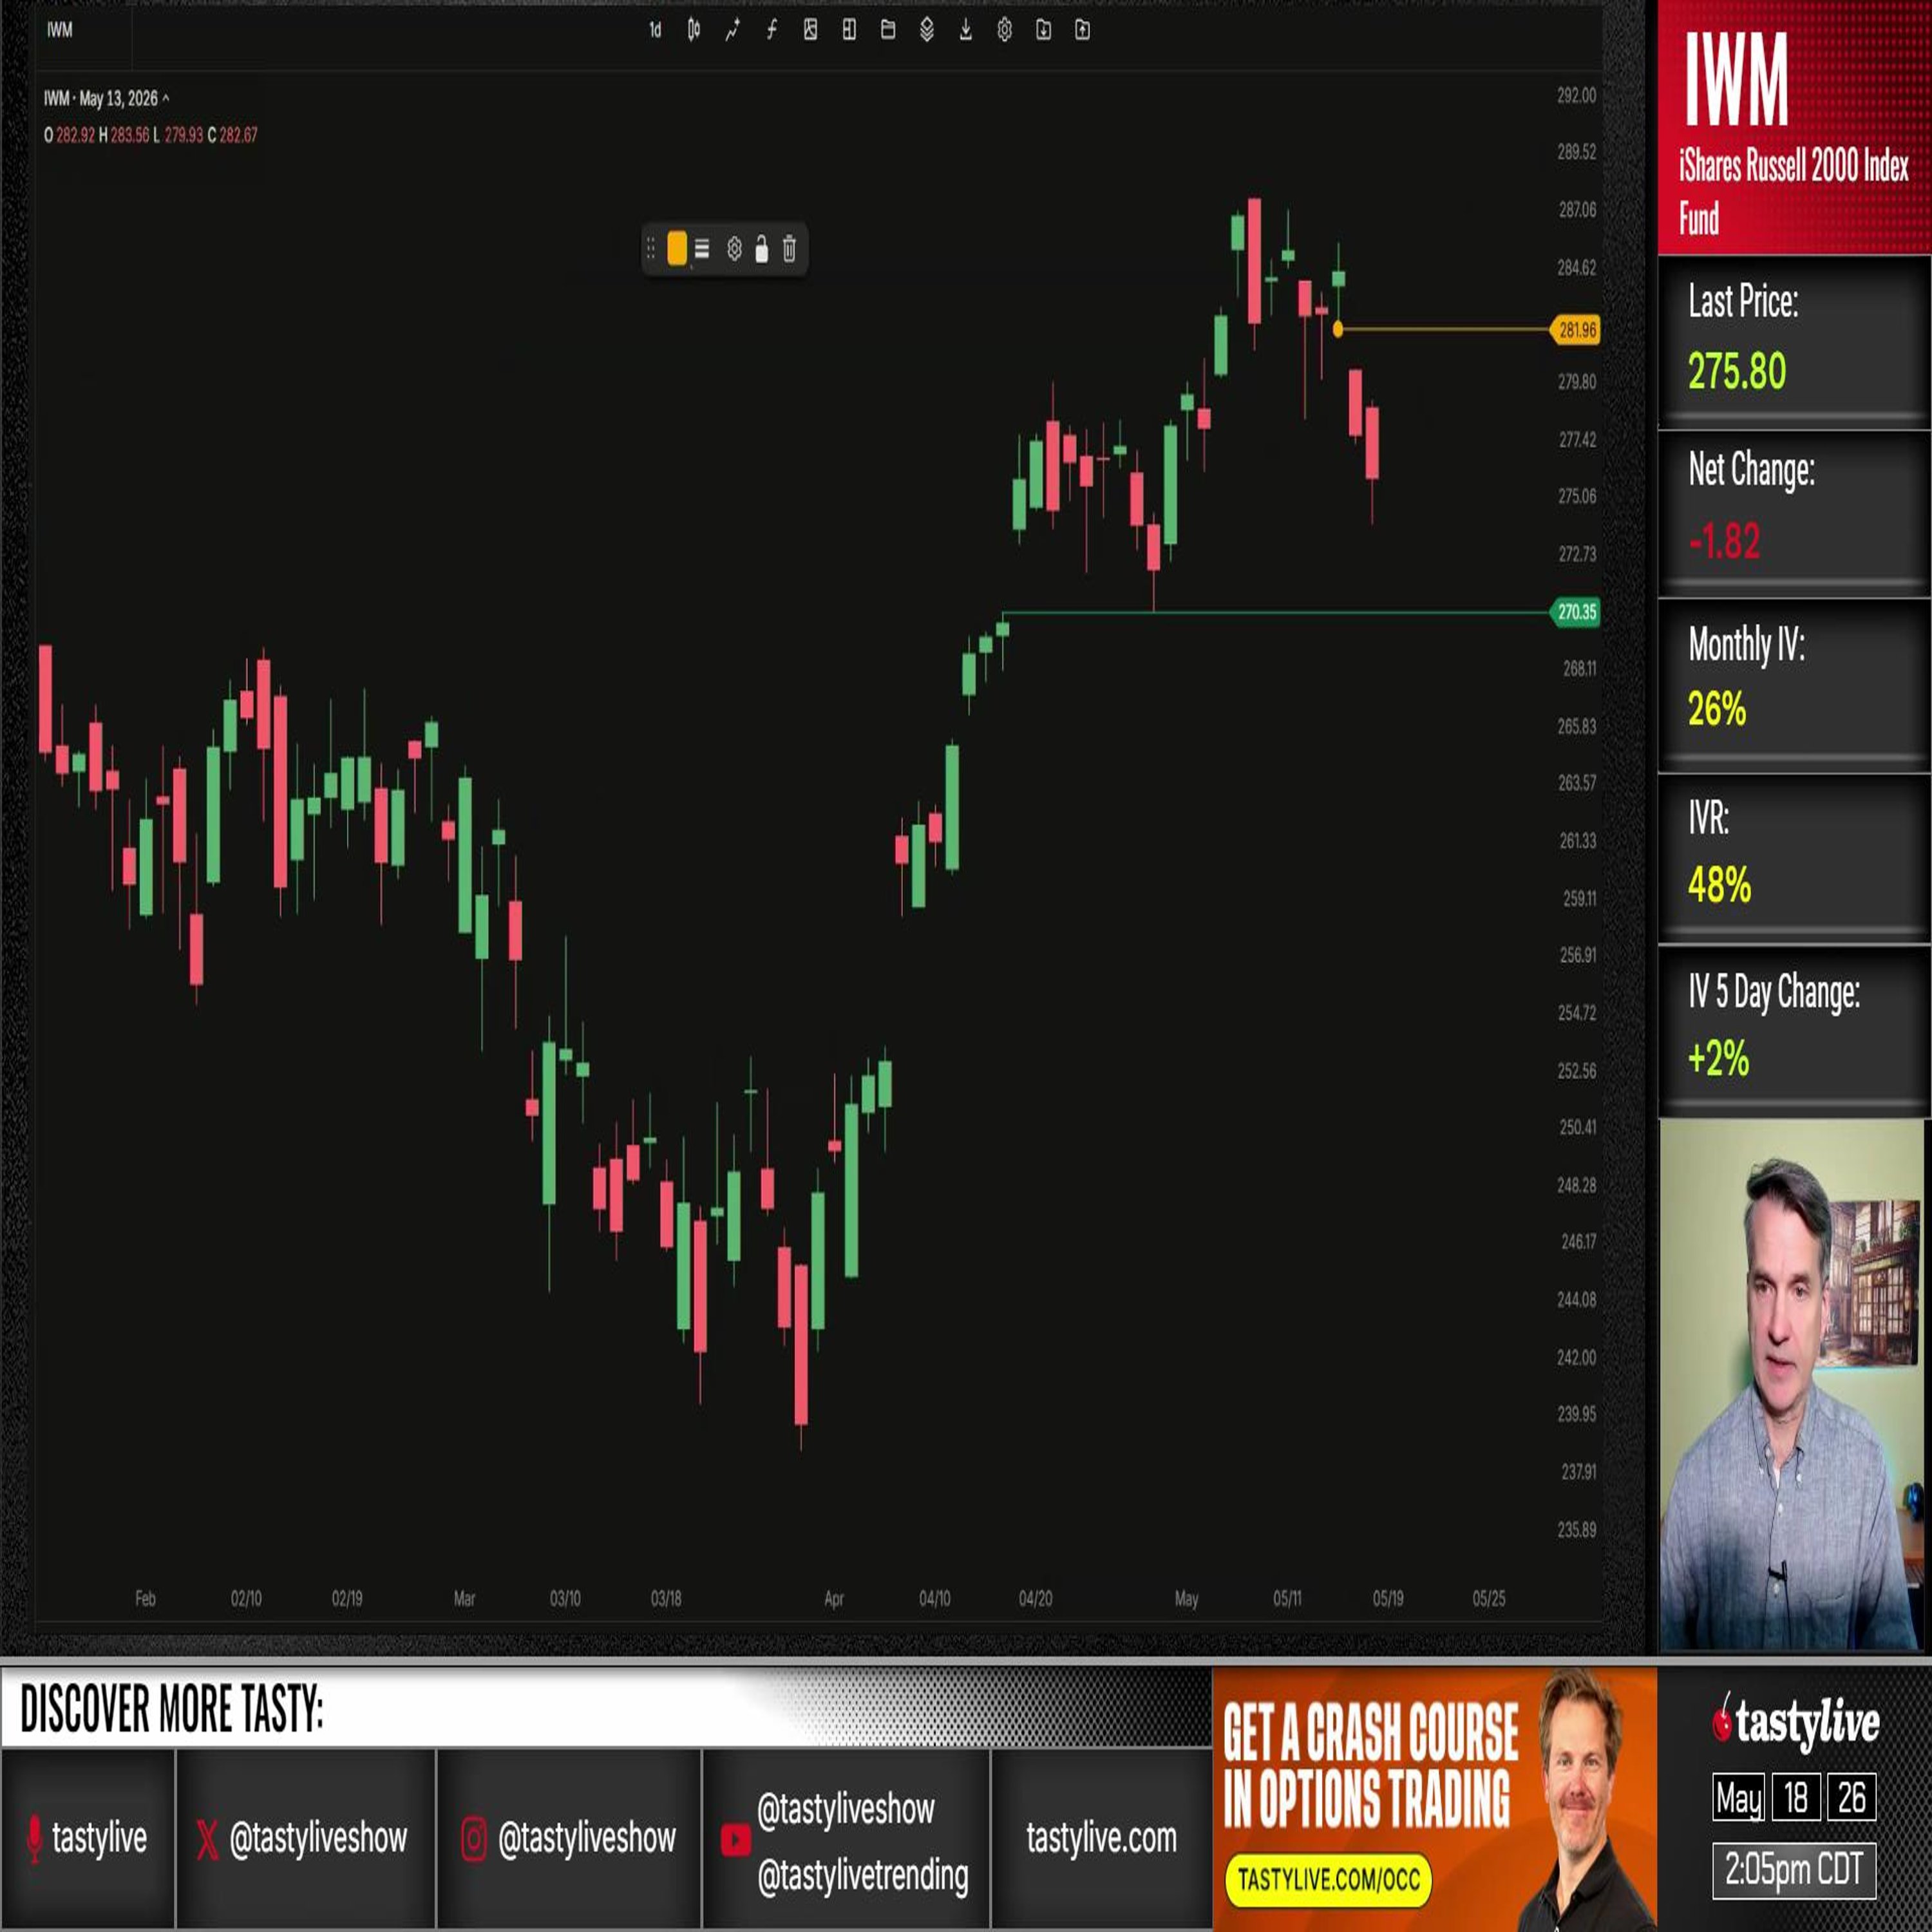The width and height of the screenshot is (1932, 1932).
Task: Open chart settings gear in the top toolbar
Action: pos(1005,30)
